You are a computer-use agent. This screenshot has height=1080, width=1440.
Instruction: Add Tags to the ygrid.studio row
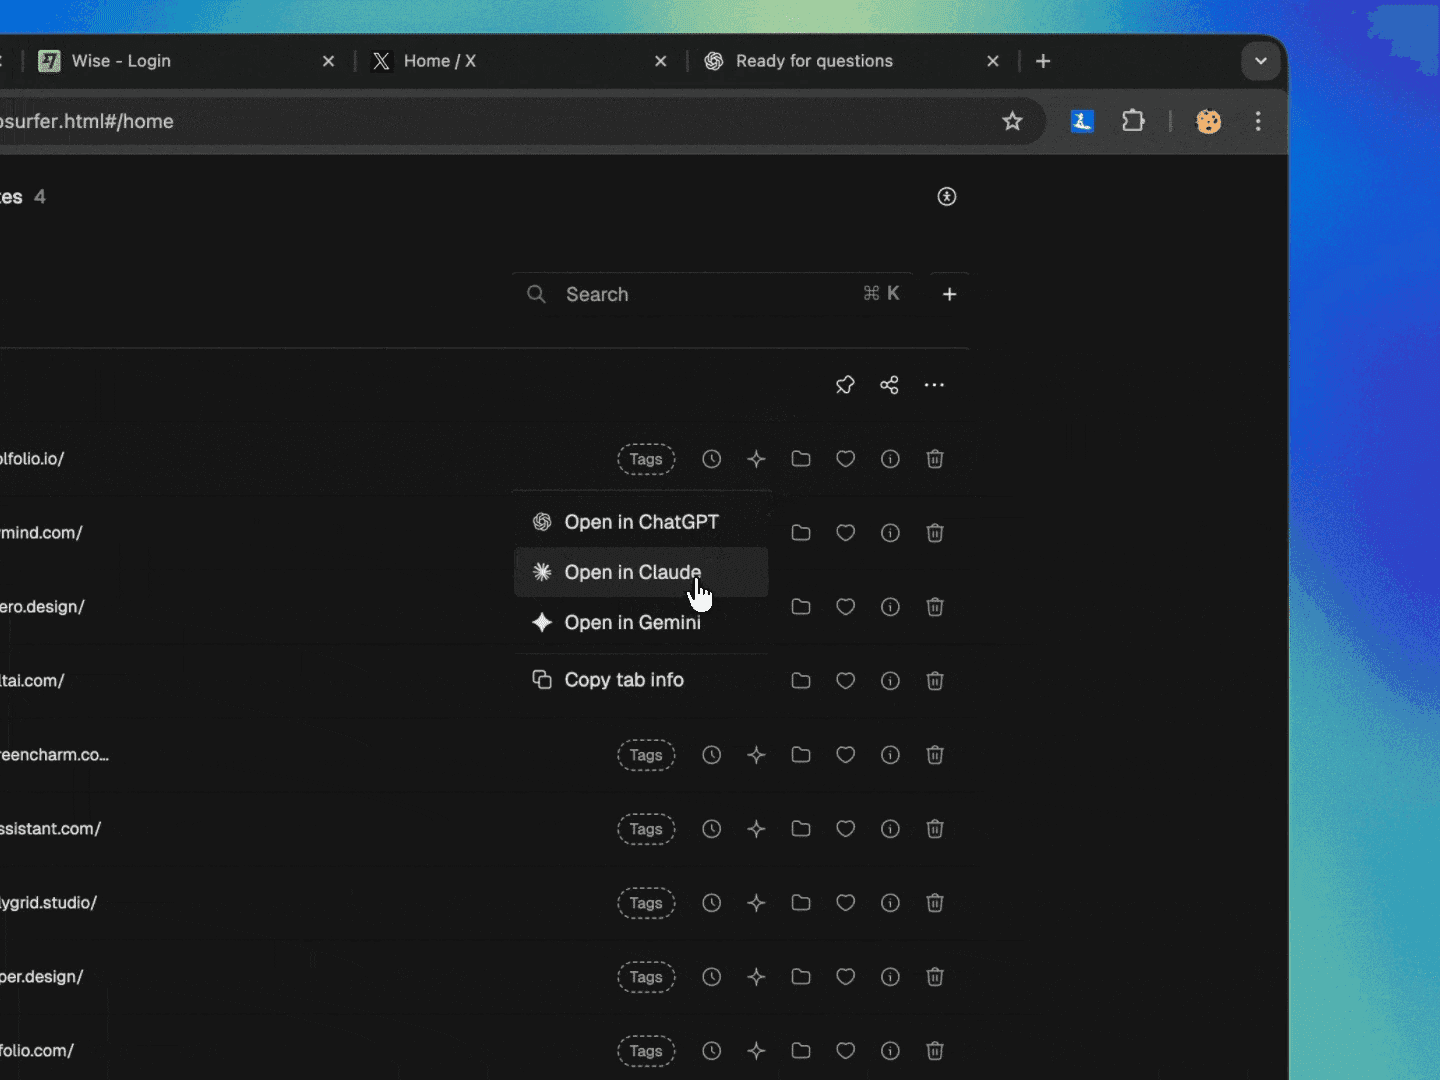coord(646,903)
